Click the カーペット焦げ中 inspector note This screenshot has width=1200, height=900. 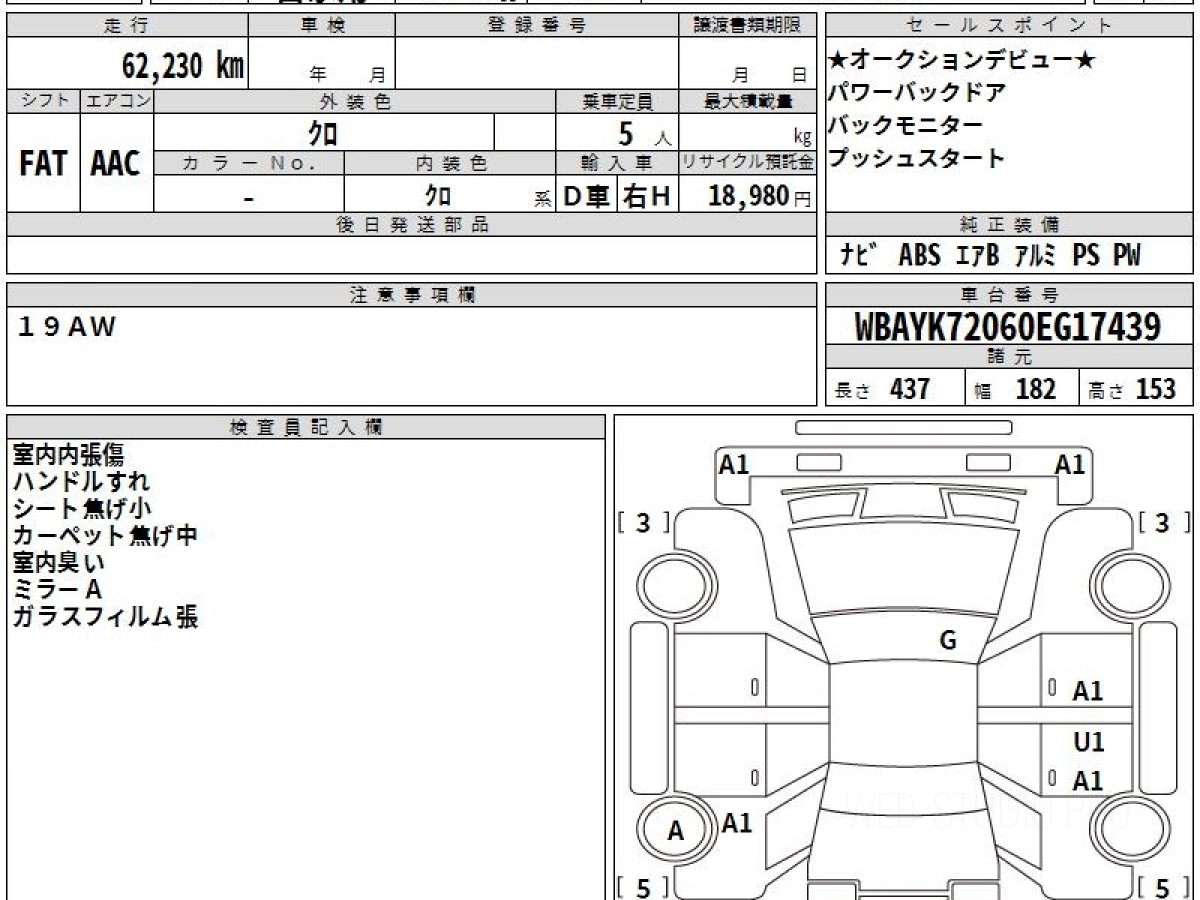point(105,535)
